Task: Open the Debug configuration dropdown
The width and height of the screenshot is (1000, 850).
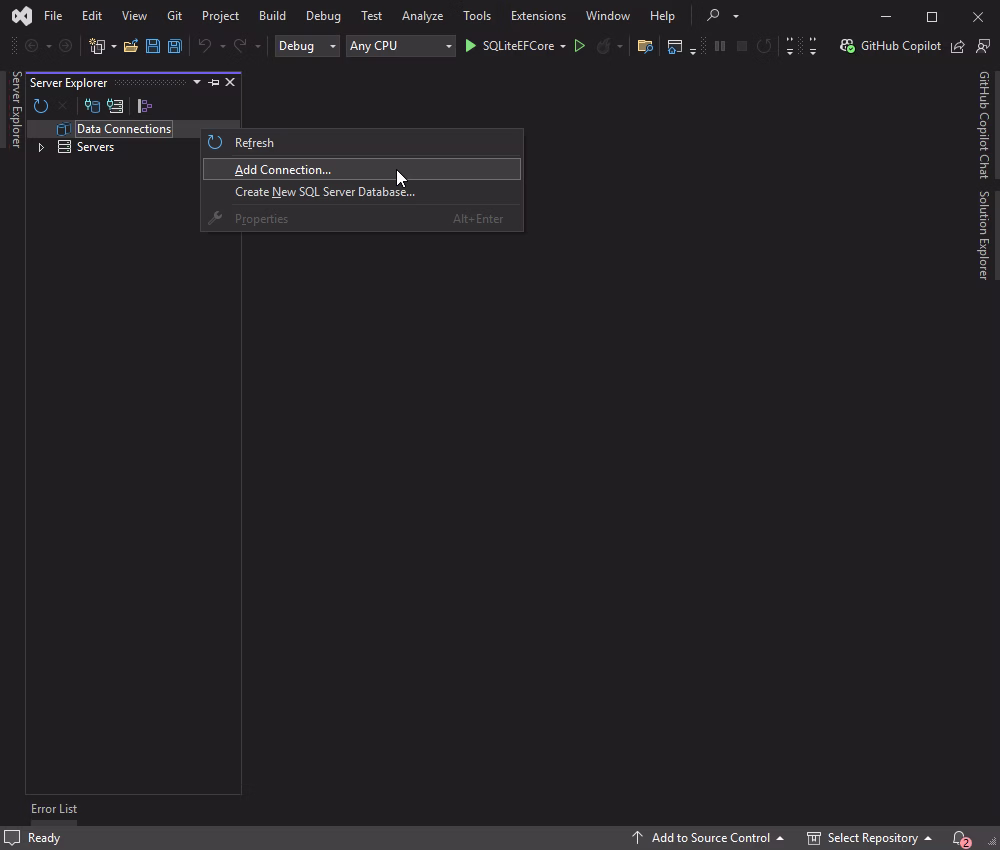Action: tap(306, 46)
